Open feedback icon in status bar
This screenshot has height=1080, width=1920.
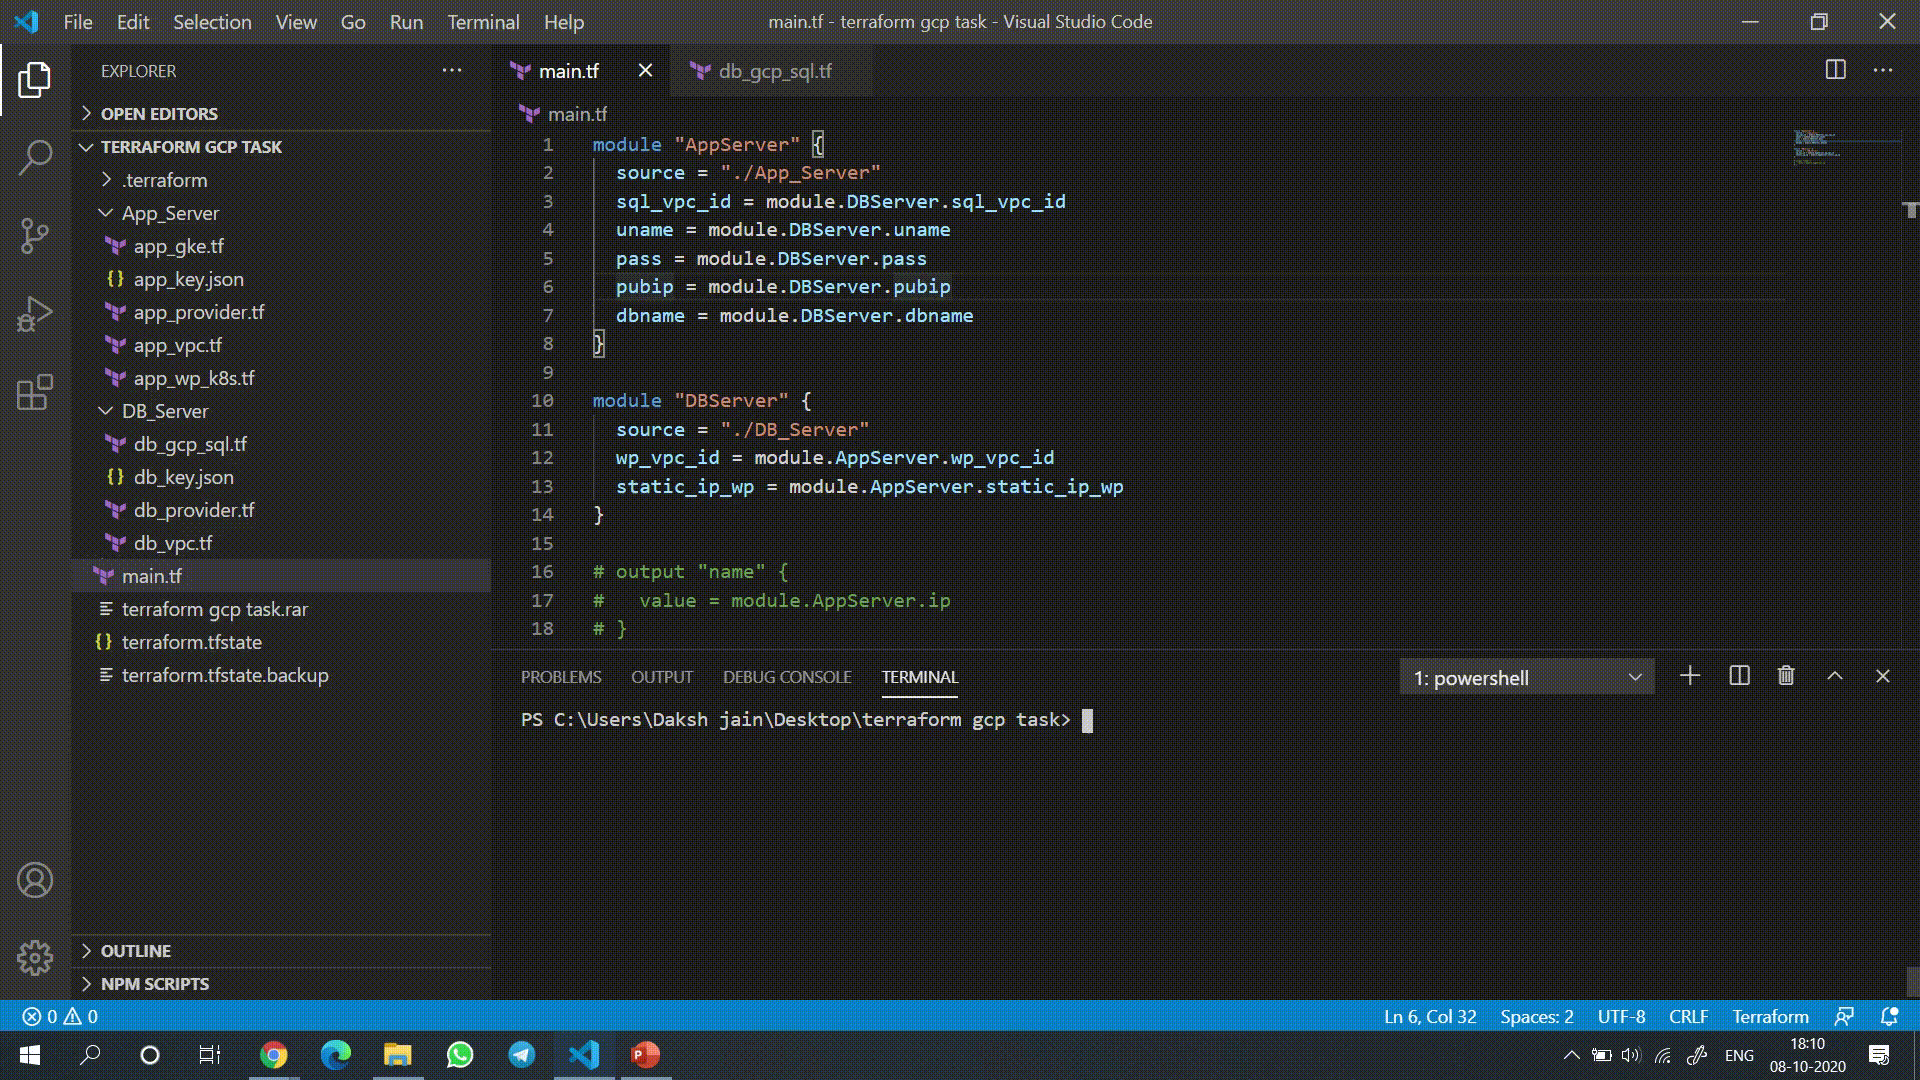click(1844, 1016)
